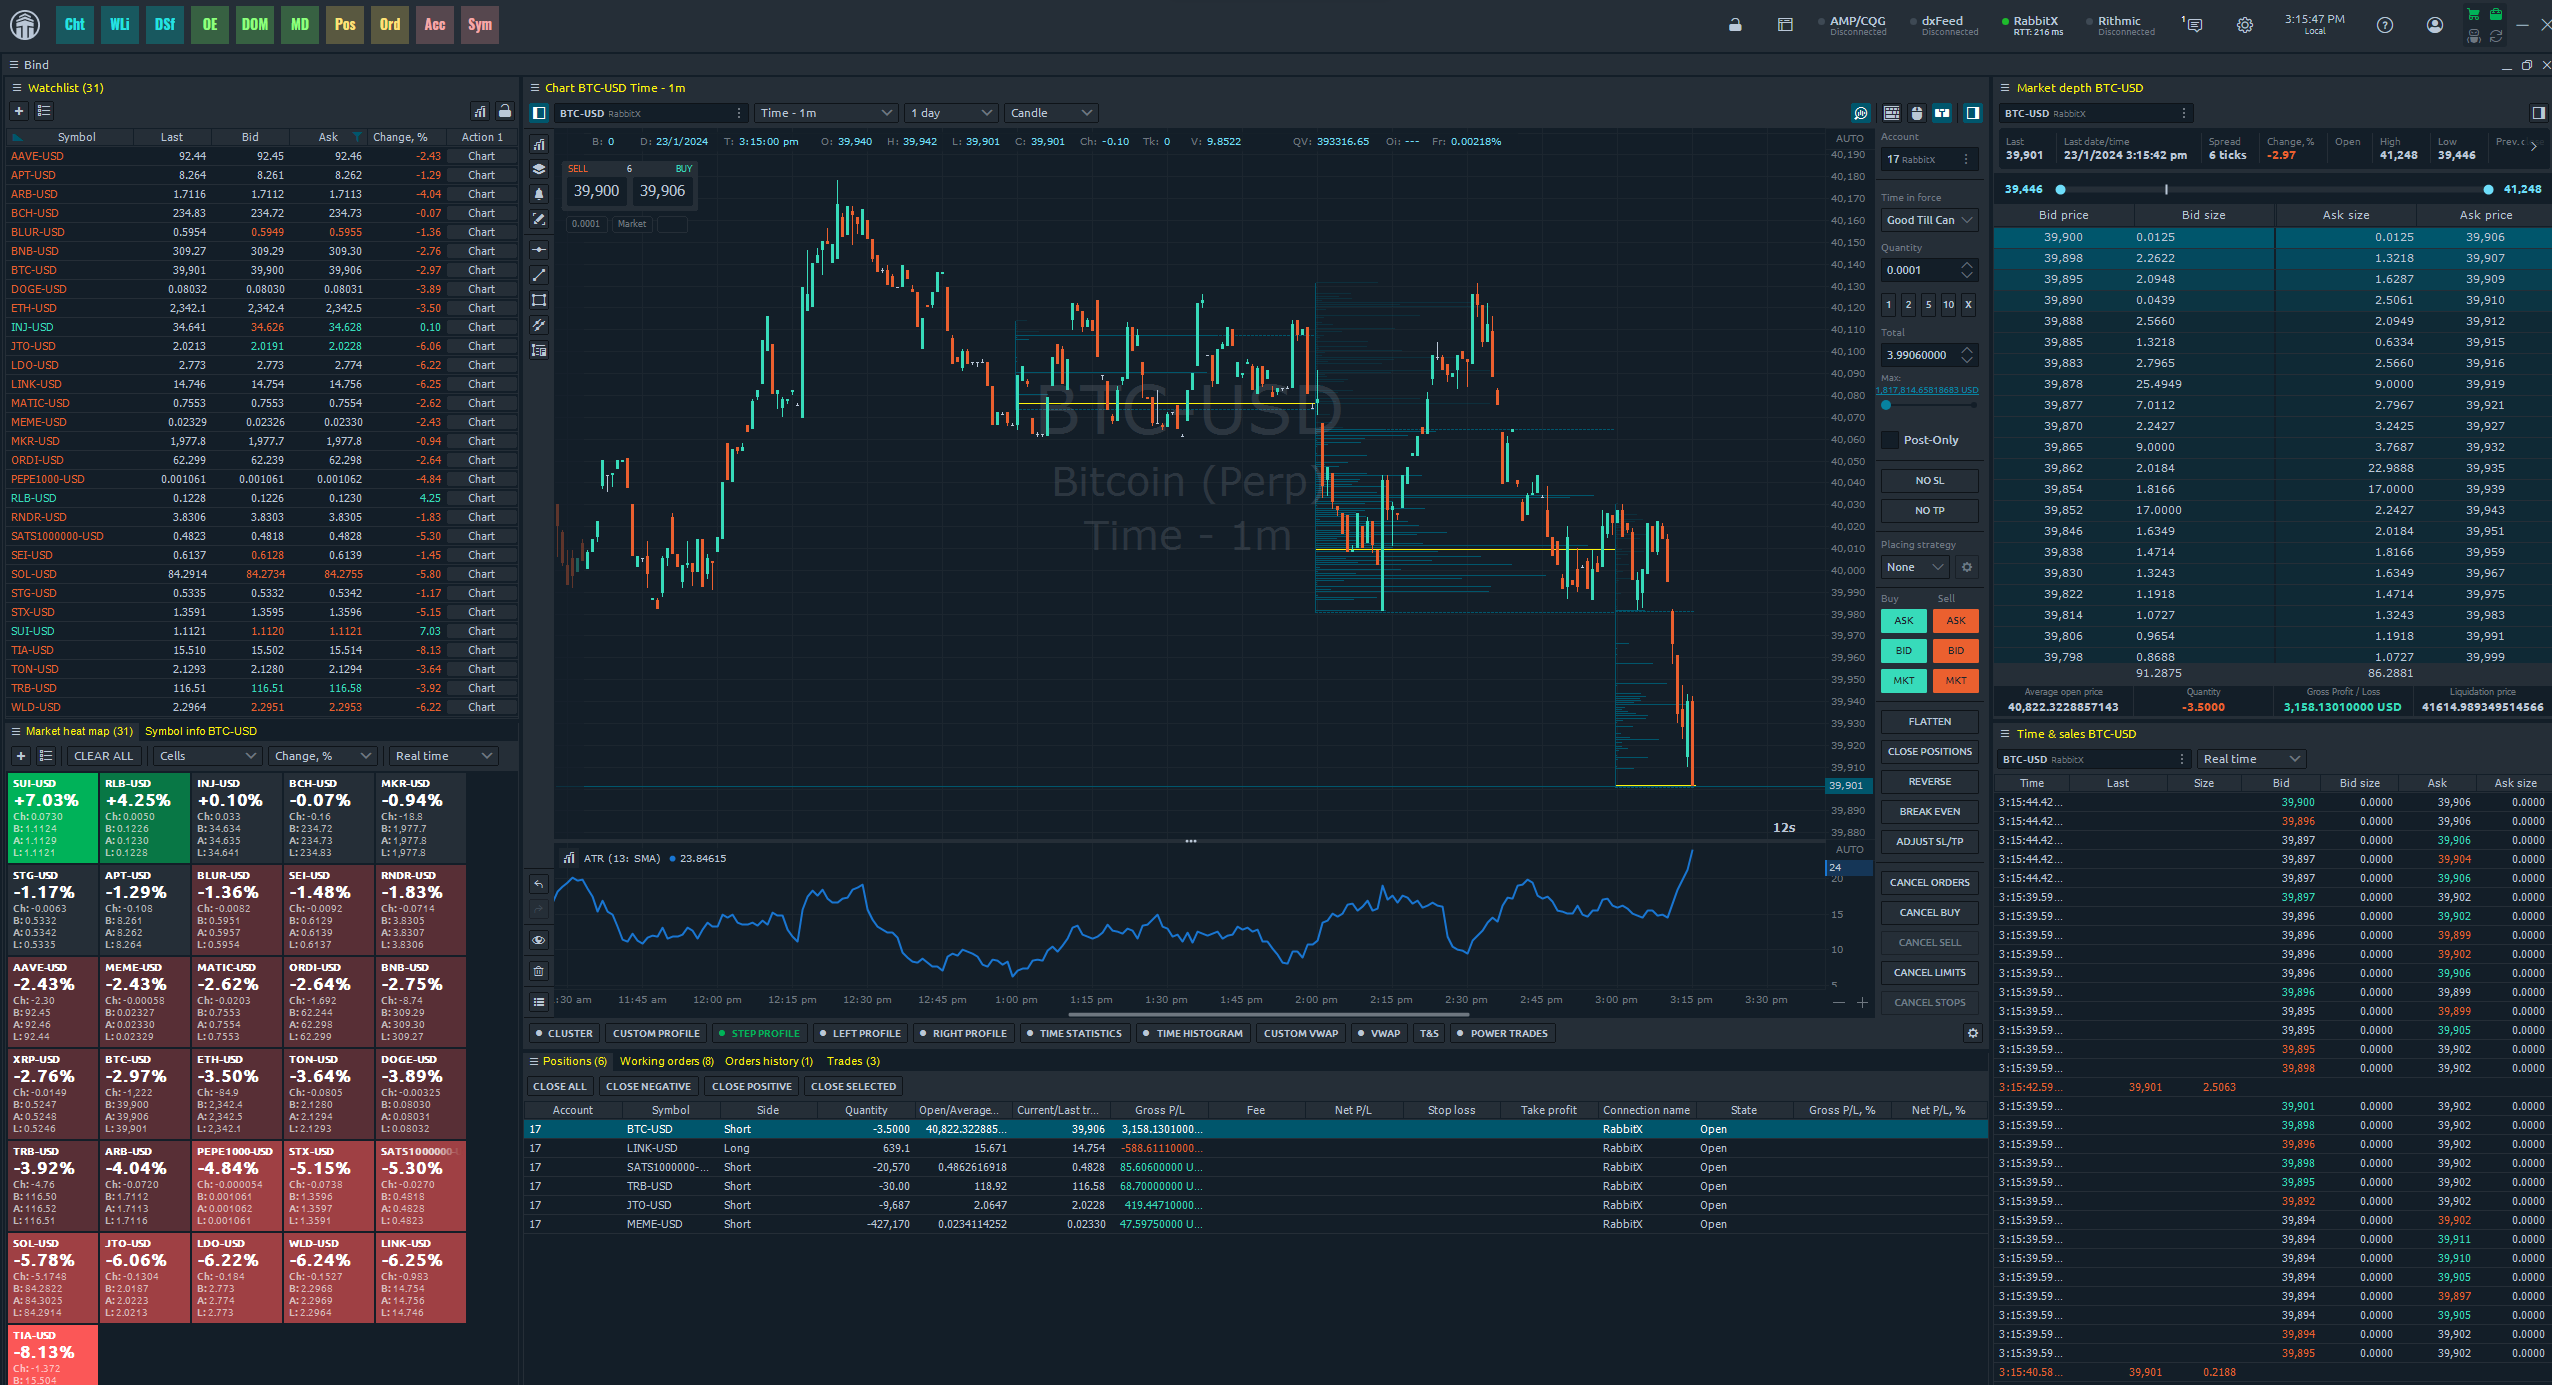Click the alerts bell icon on chart toolbar
The width and height of the screenshot is (2552, 1385).
[539, 194]
